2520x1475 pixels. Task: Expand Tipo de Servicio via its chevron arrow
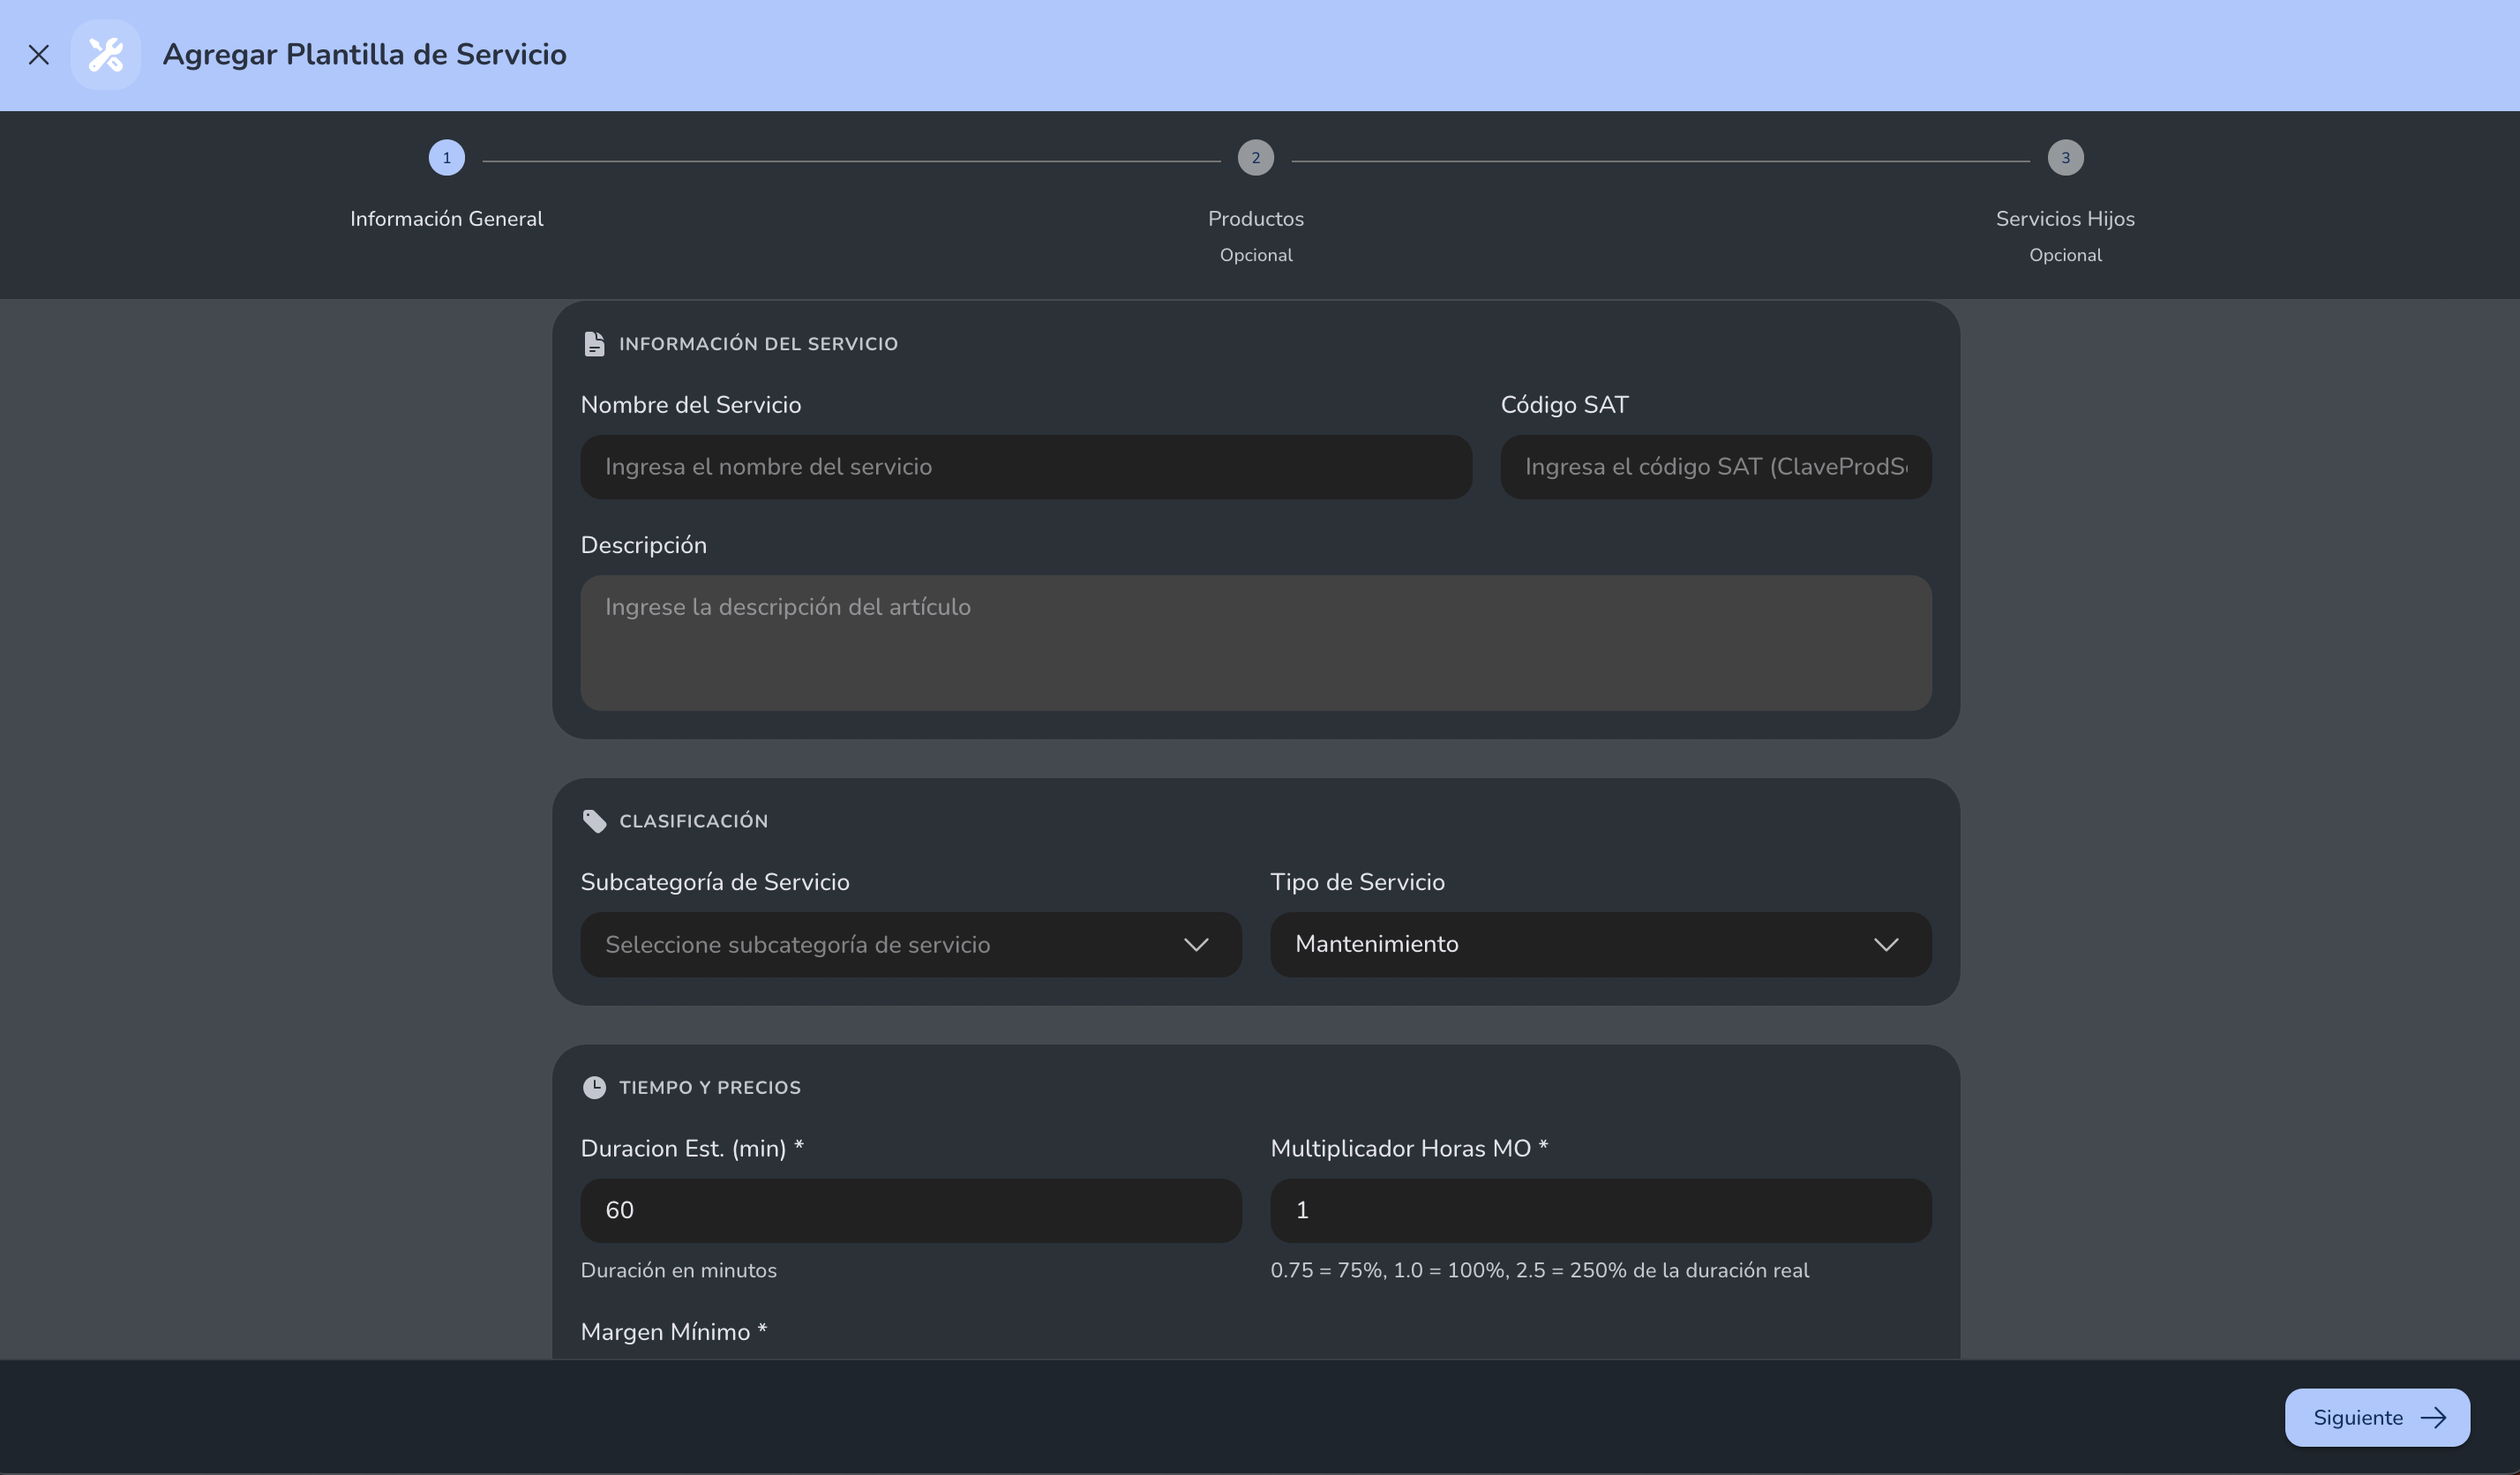[x=1885, y=945]
